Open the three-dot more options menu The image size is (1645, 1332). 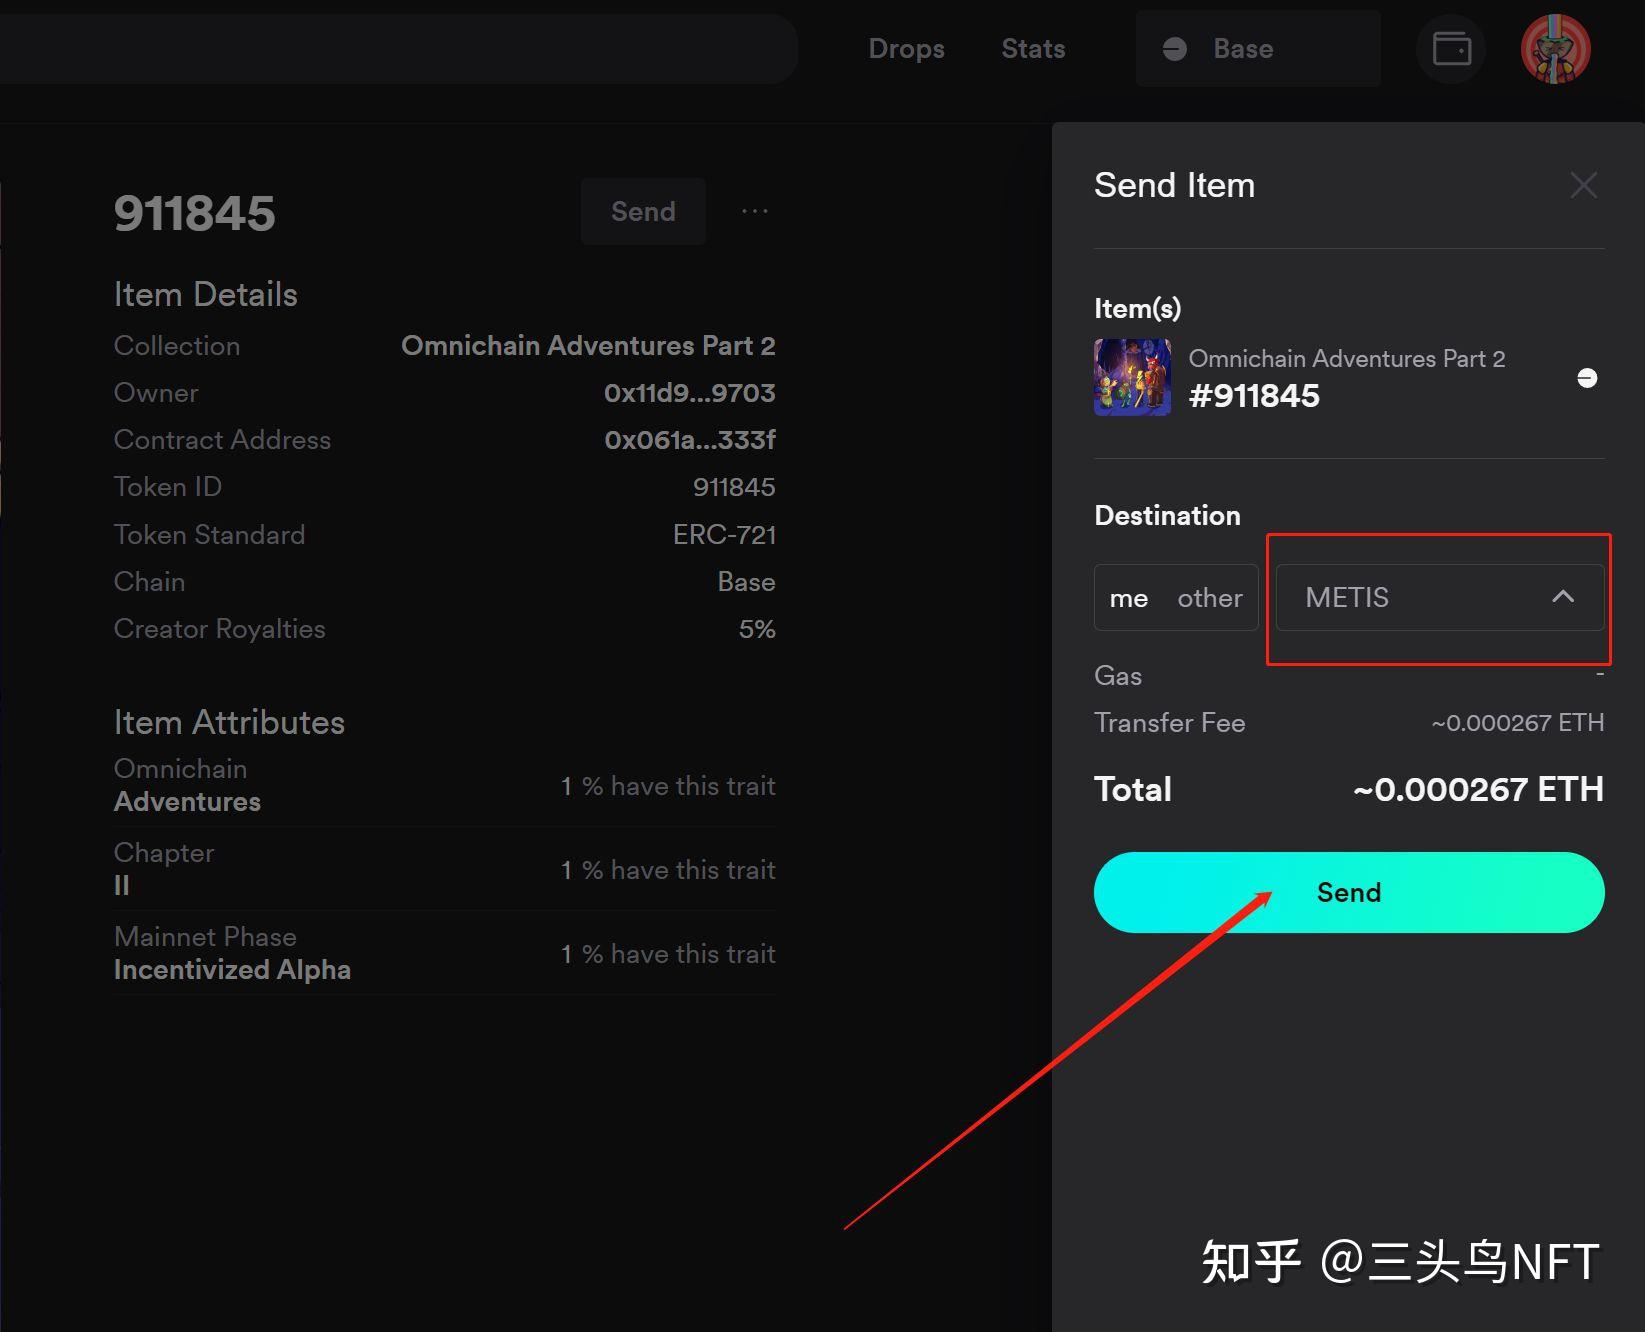pyautogui.click(x=755, y=211)
